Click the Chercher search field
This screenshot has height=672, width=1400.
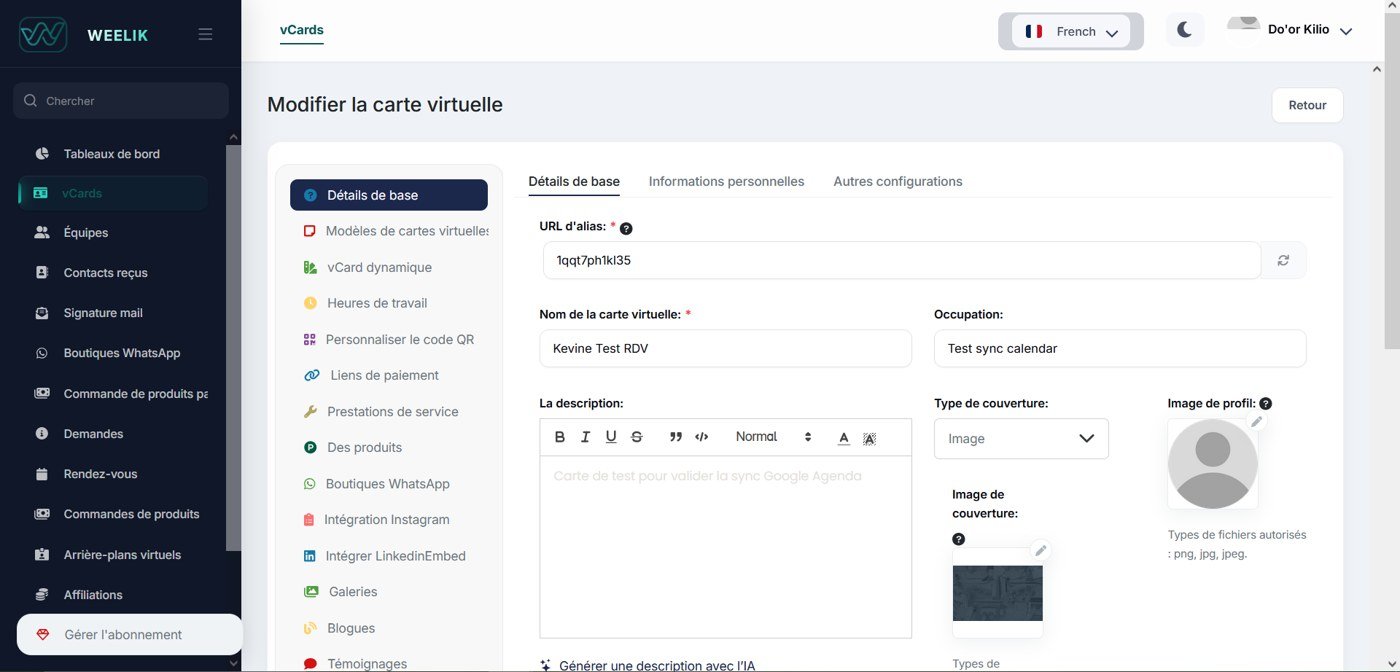[121, 101]
